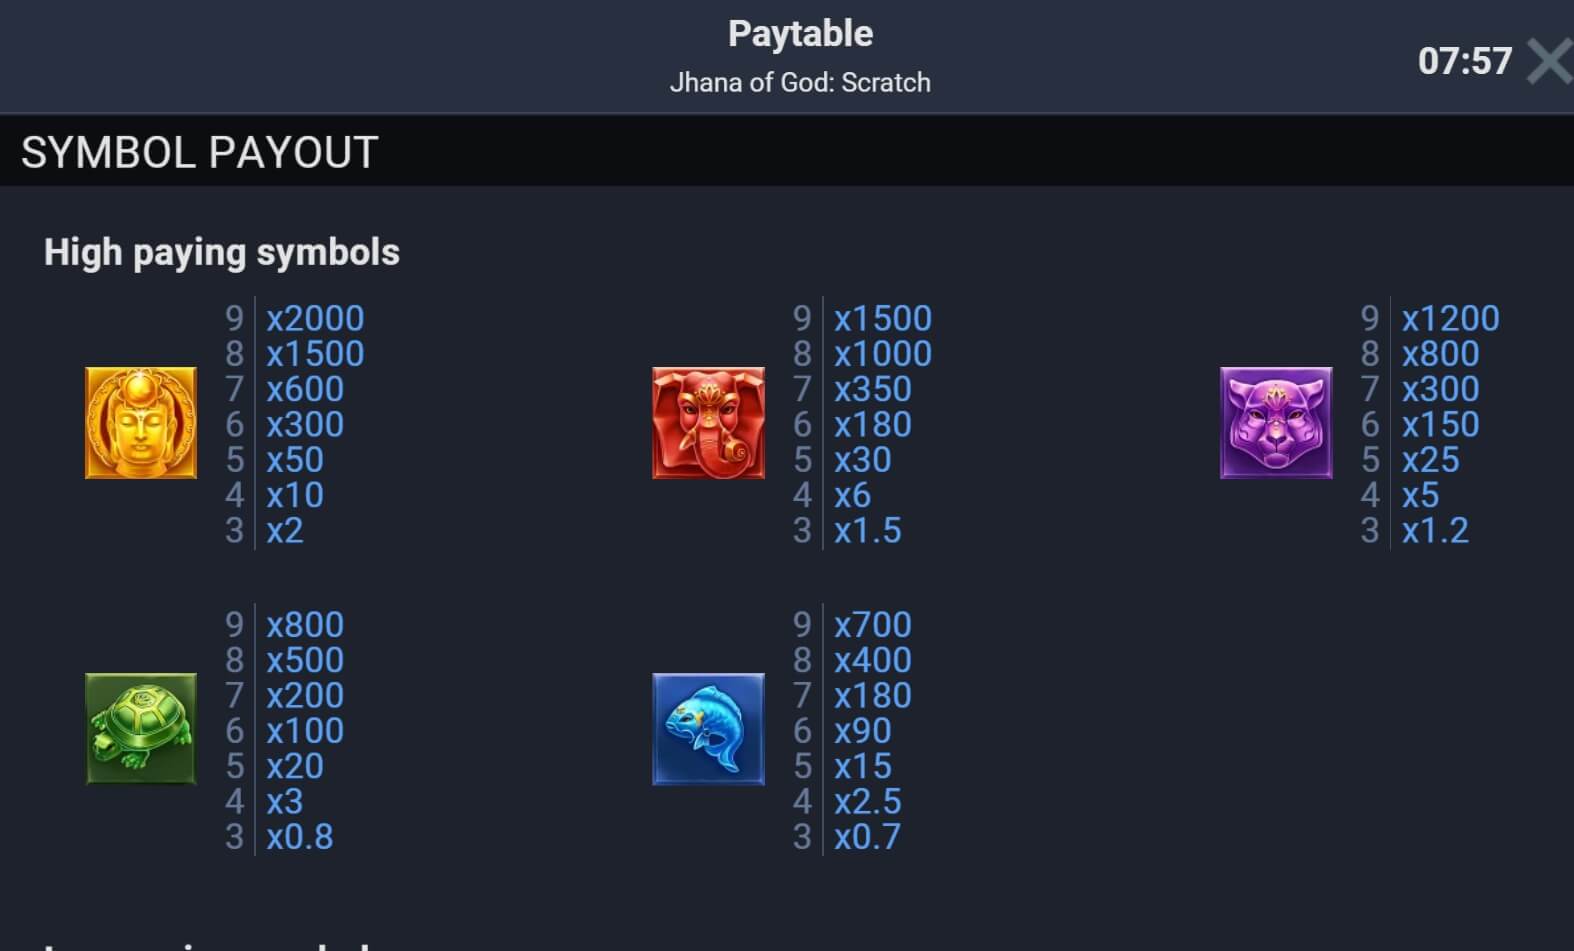Click the x1.5 elephant minimum payout
This screenshot has height=951, width=1574.
coord(868,531)
